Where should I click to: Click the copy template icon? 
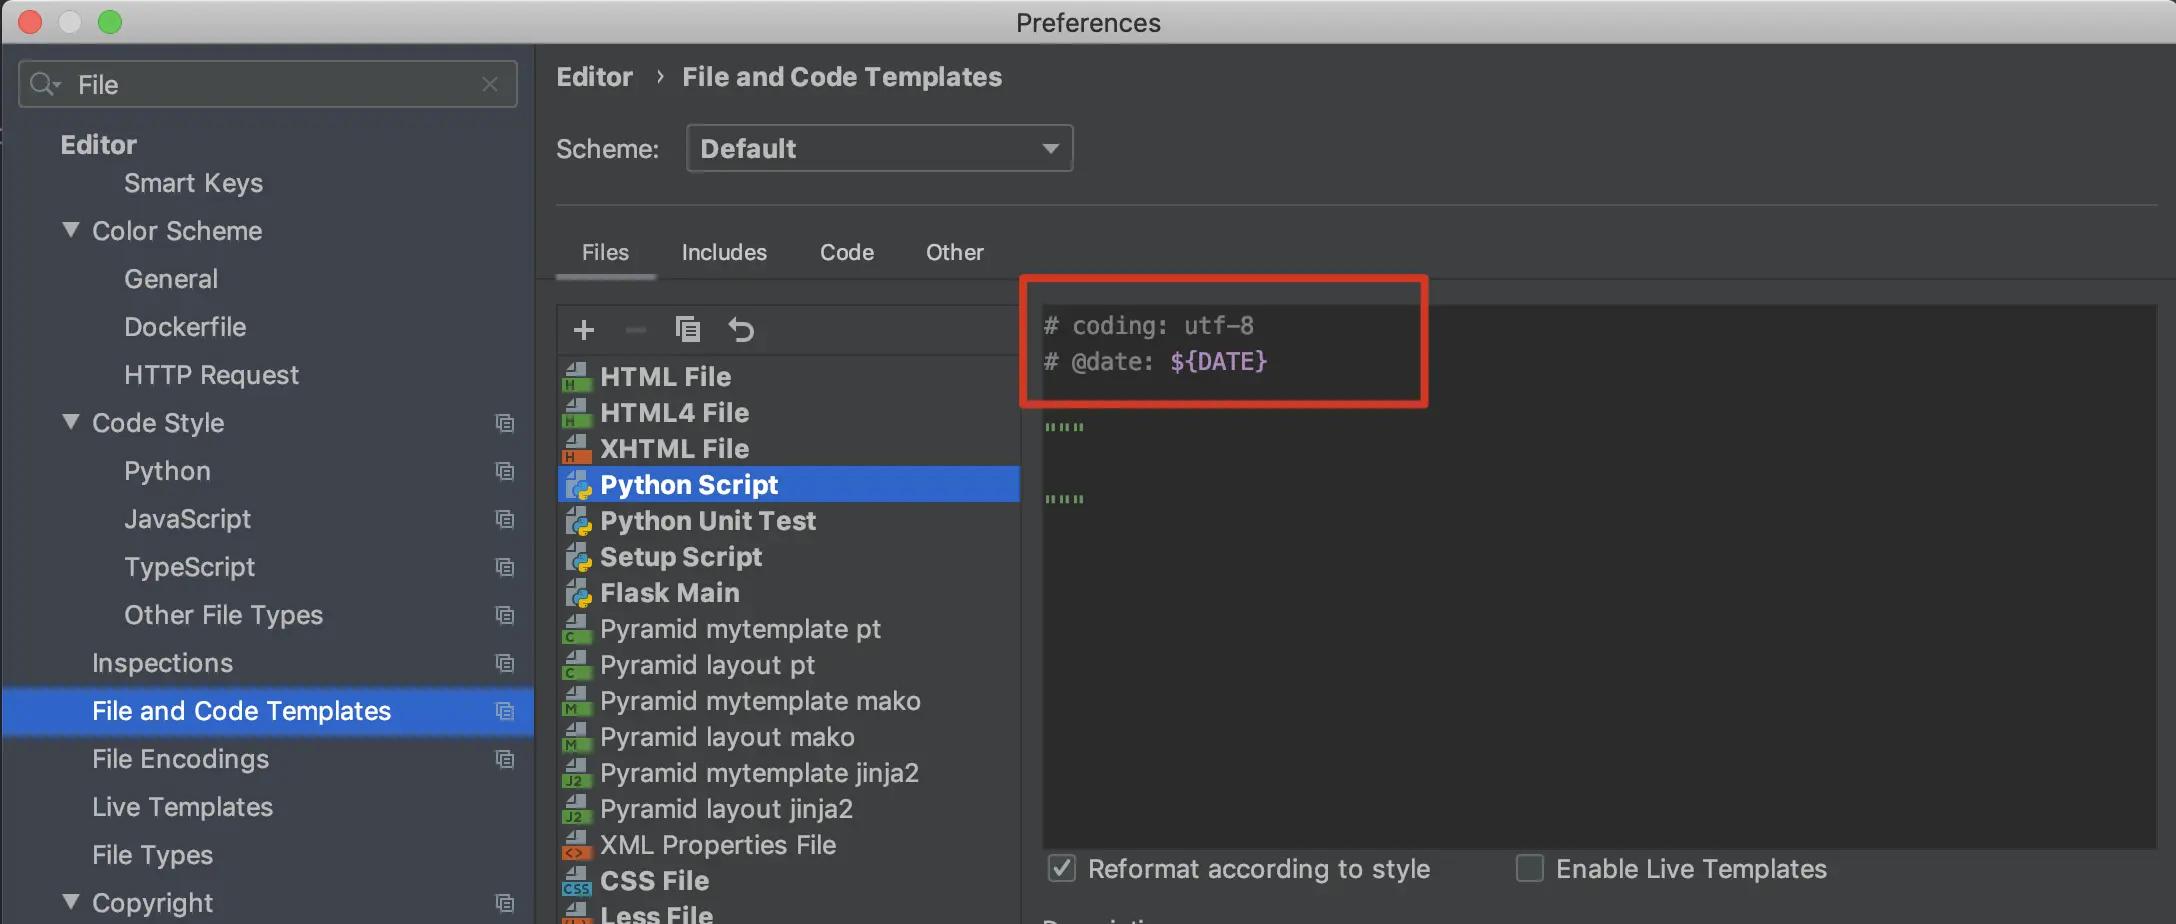pos(688,330)
